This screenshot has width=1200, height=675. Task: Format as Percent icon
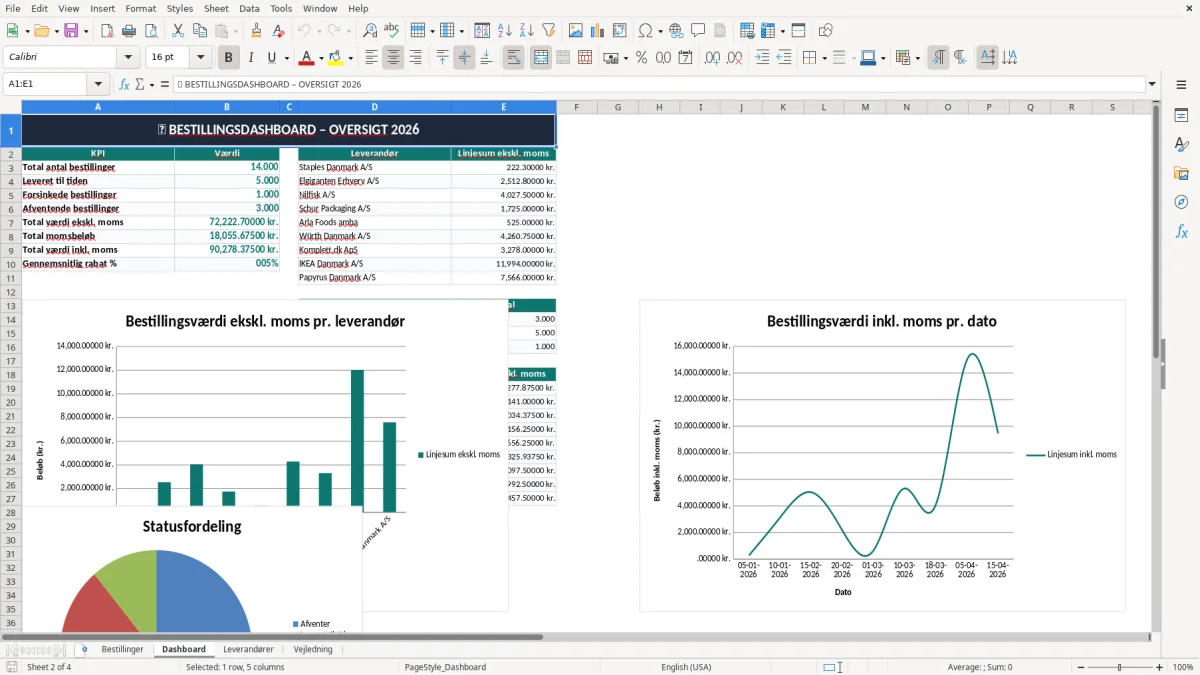tap(641, 58)
